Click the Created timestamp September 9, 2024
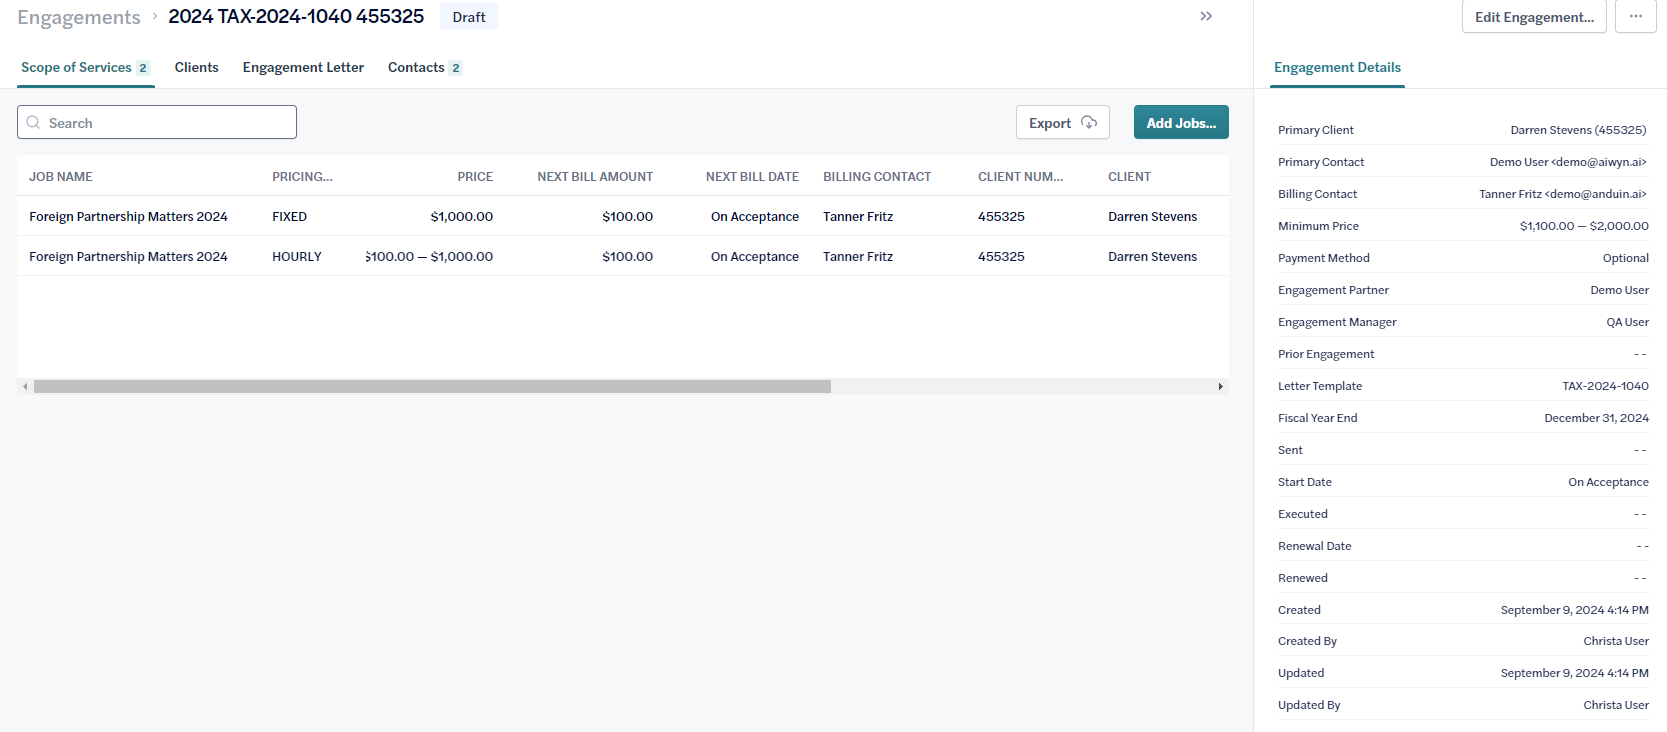1667x732 pixels. pos(1574,610)
